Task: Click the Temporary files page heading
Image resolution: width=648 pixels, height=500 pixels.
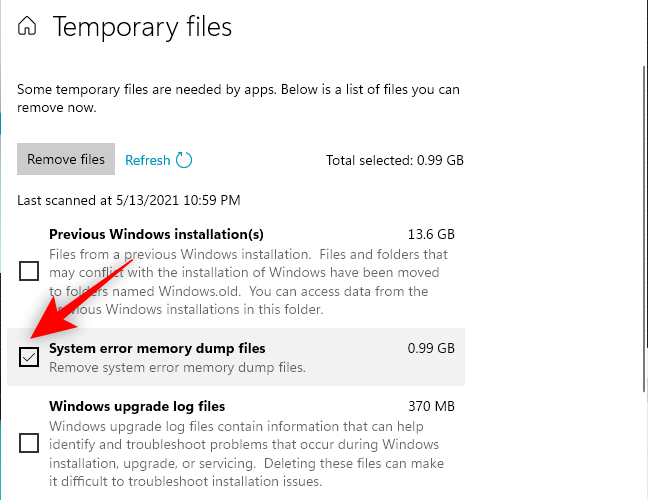Action: pyautogui.click(x=142, y=27)
